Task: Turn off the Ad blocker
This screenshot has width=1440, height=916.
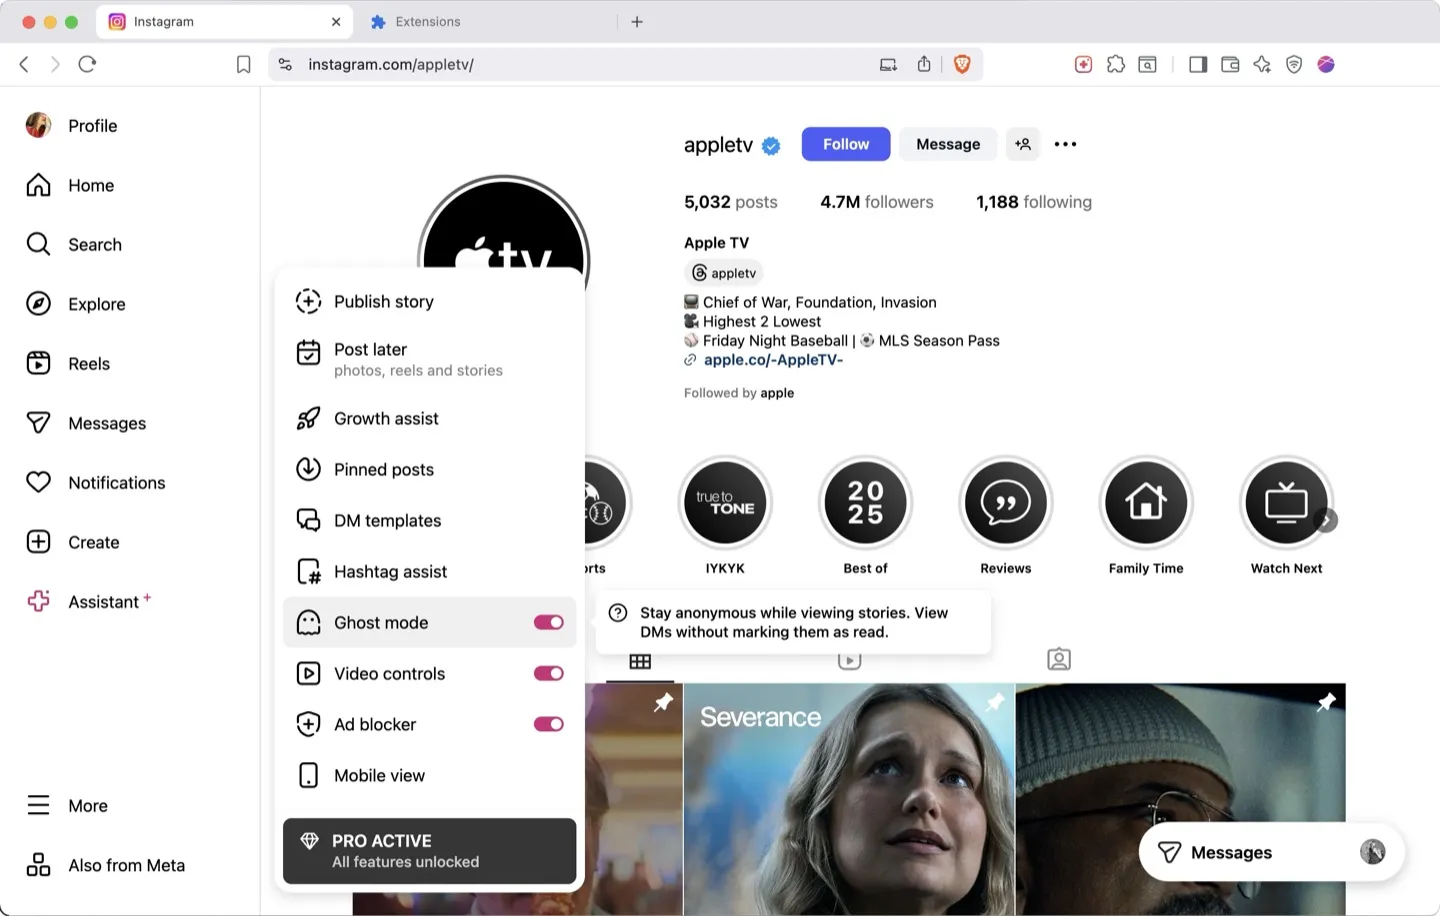Action: tap(548, 724)
